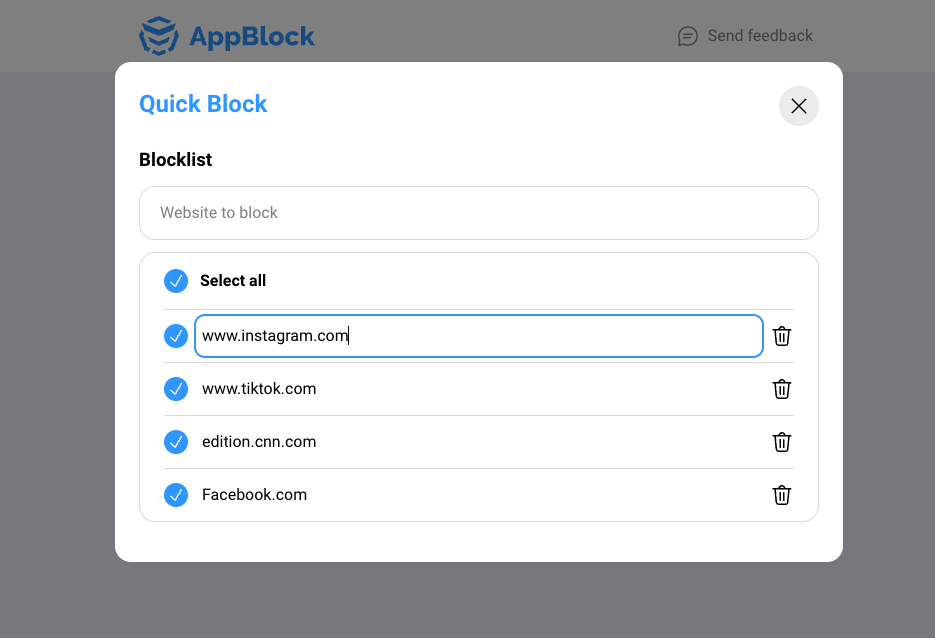Screen dimensions: 935x638
Task: Deselect the edition.cnn.com checkbox
Action: point(176,442)
